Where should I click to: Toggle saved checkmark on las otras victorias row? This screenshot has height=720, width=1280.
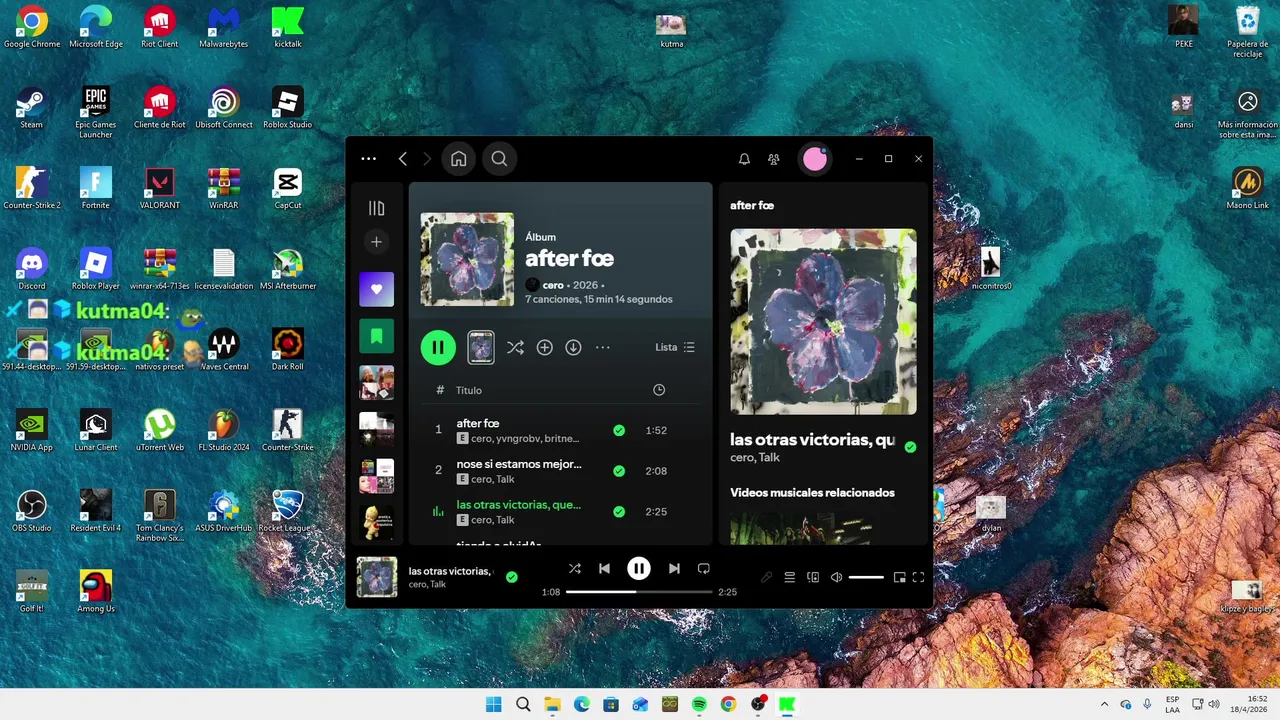619,511
